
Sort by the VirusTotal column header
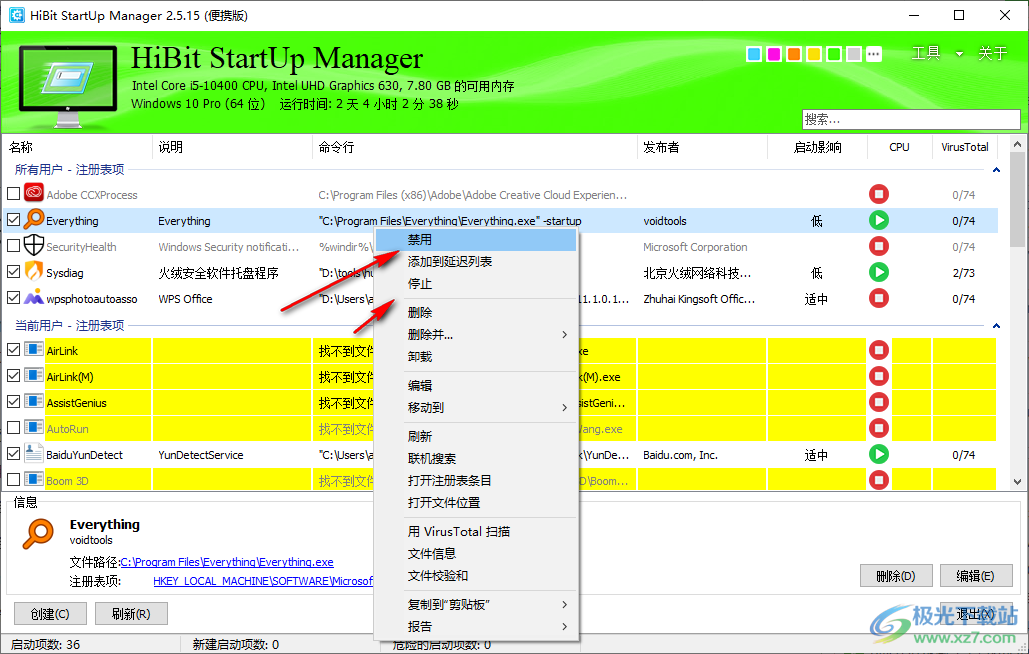(964, 147)
